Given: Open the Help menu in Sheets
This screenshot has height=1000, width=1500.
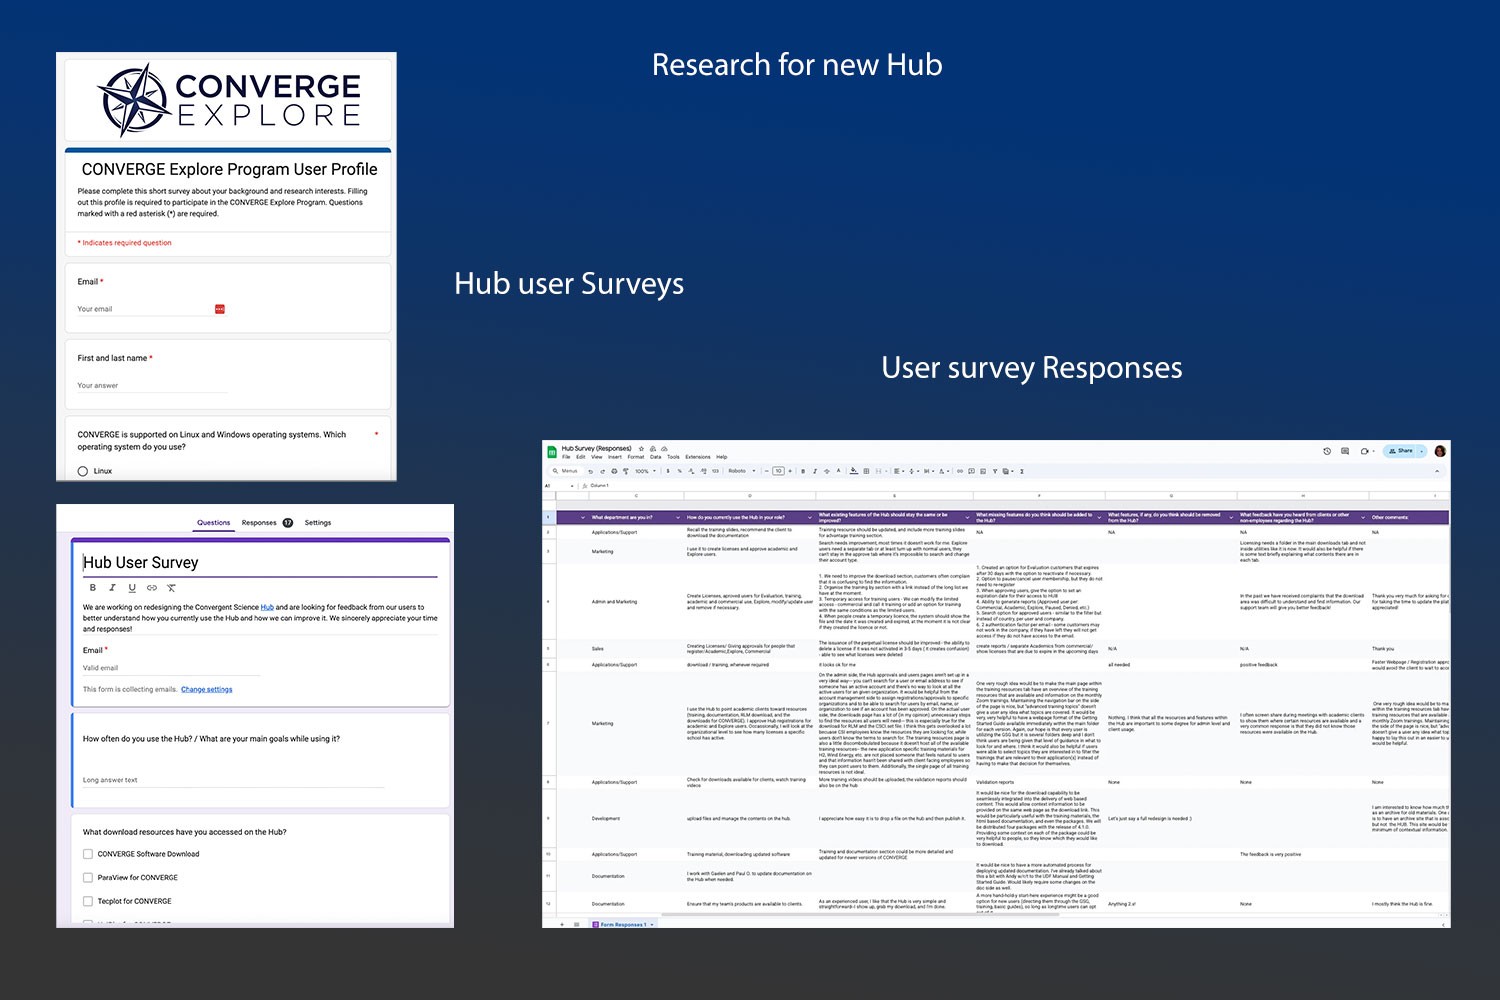Looking at the screenshot, I should pos(722,457).
